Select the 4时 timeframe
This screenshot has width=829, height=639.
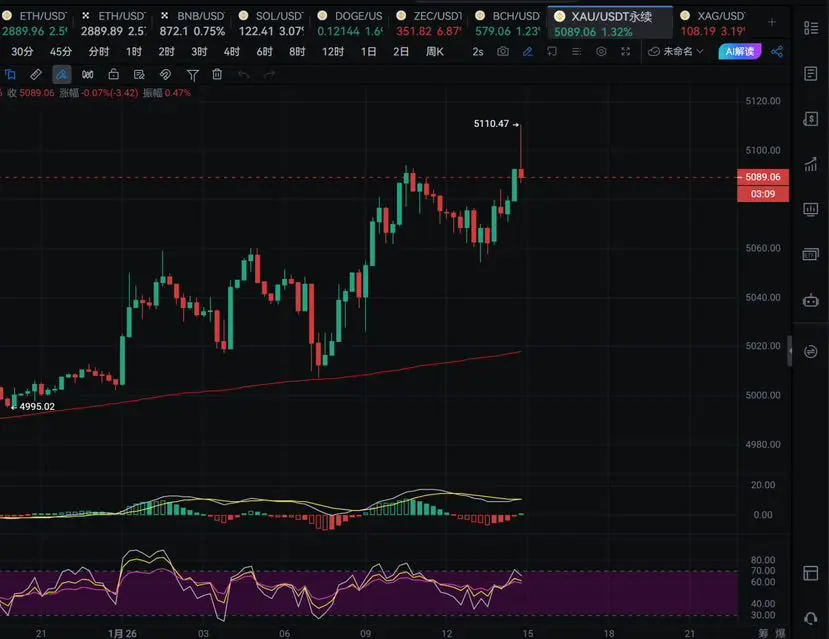pos(232,51)
